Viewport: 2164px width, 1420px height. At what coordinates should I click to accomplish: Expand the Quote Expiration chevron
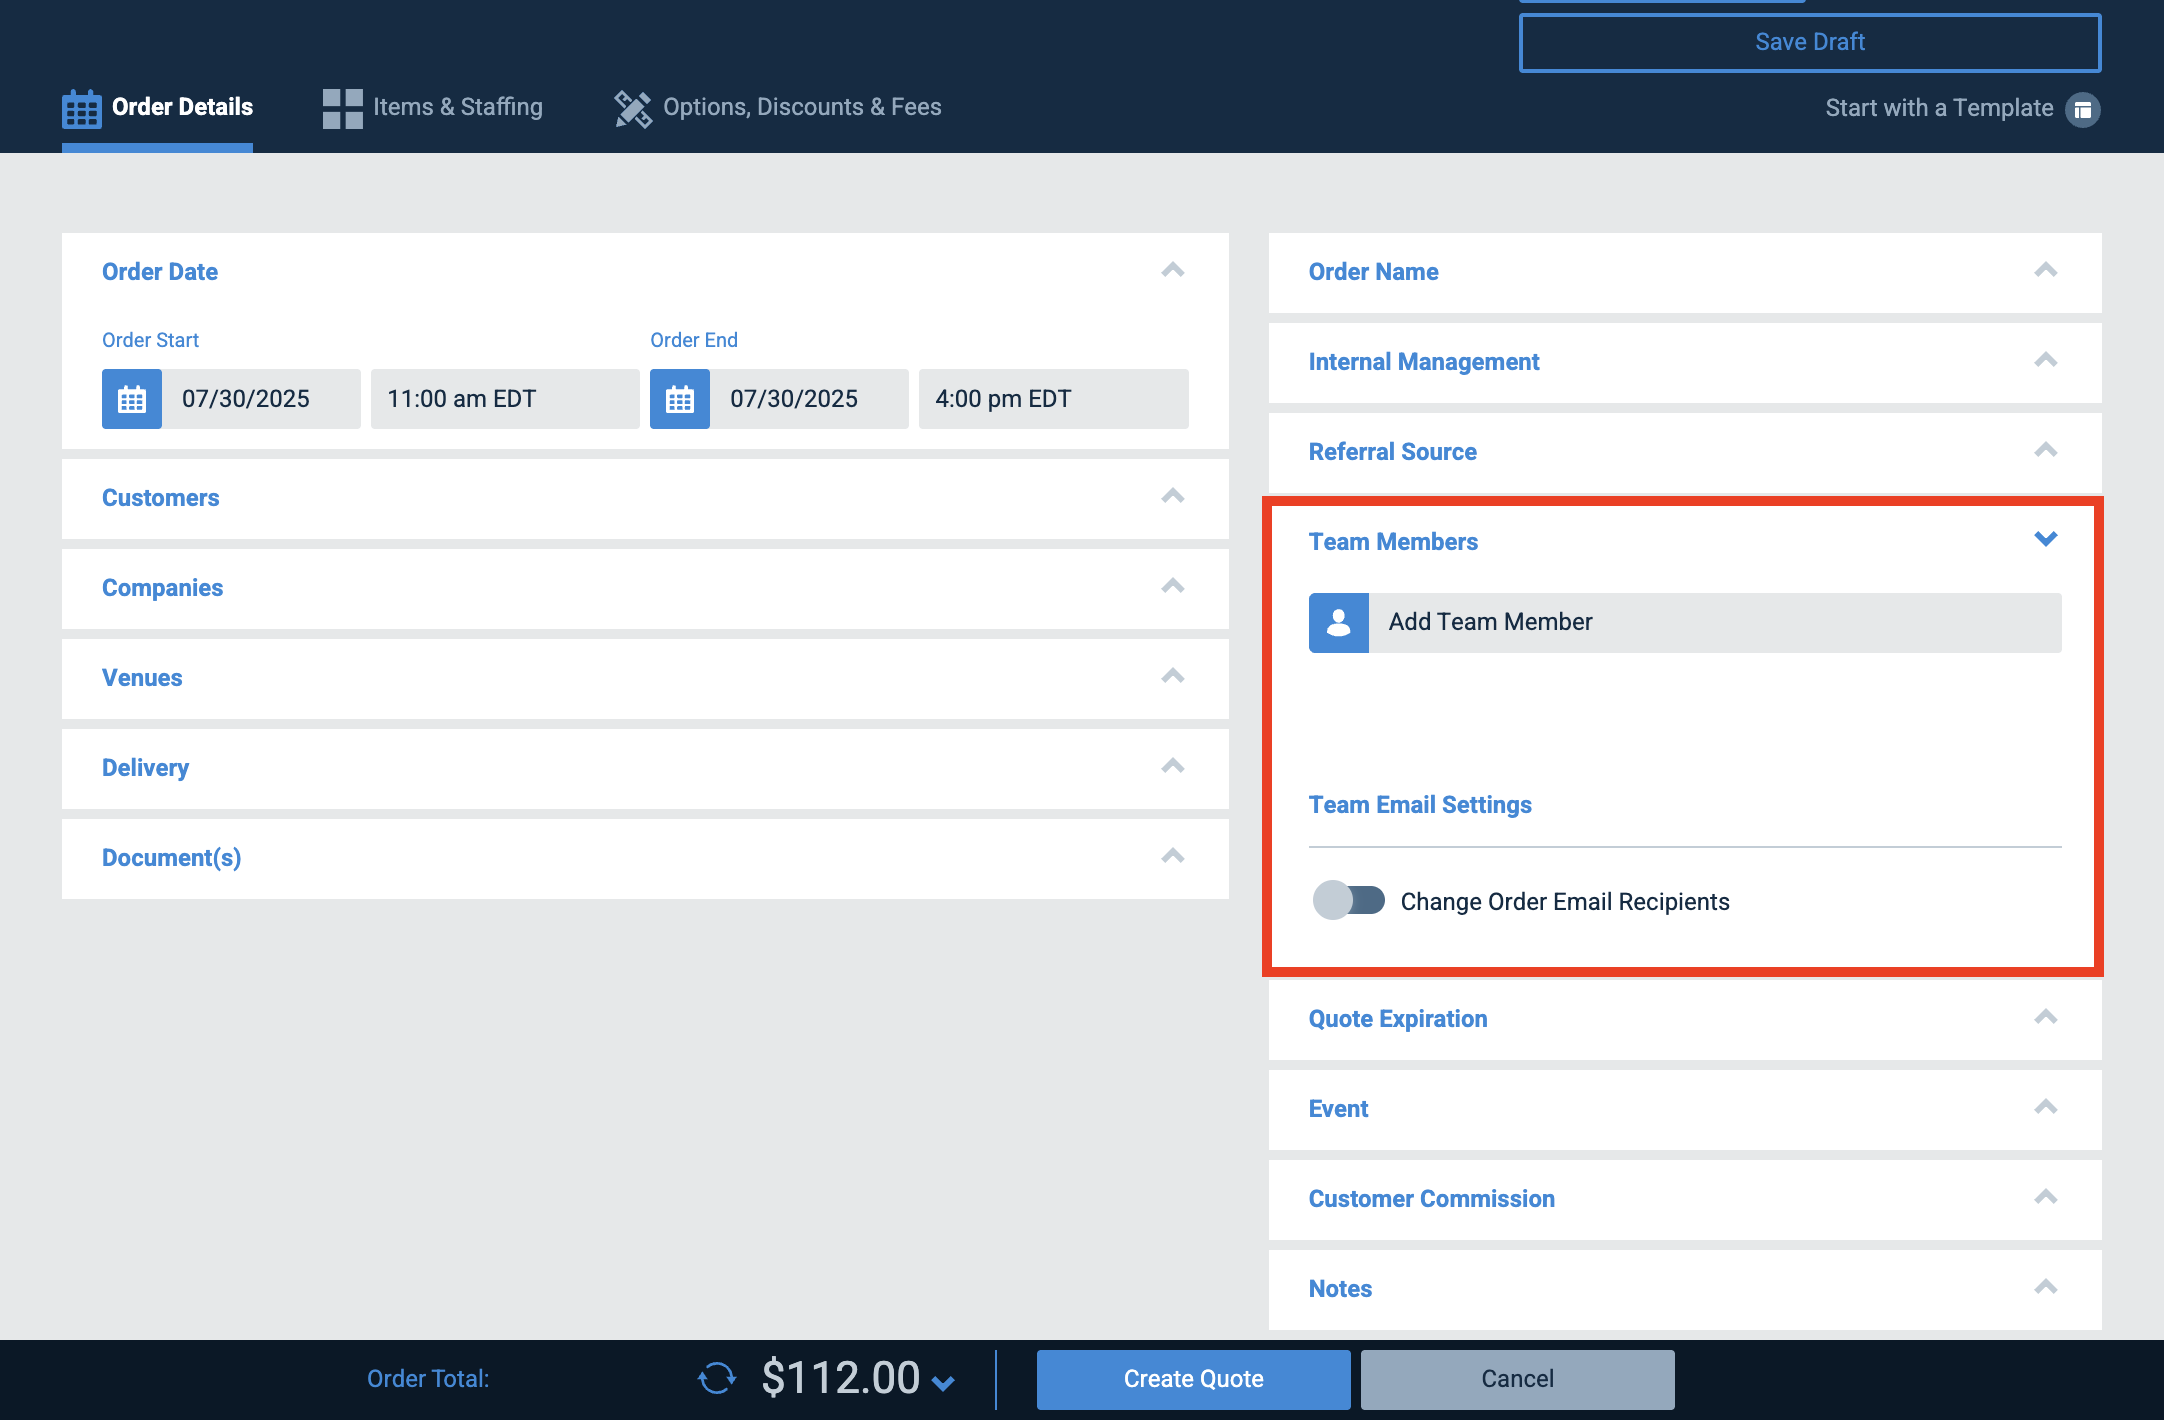pyautogui.click(x=2046, y=1017)
